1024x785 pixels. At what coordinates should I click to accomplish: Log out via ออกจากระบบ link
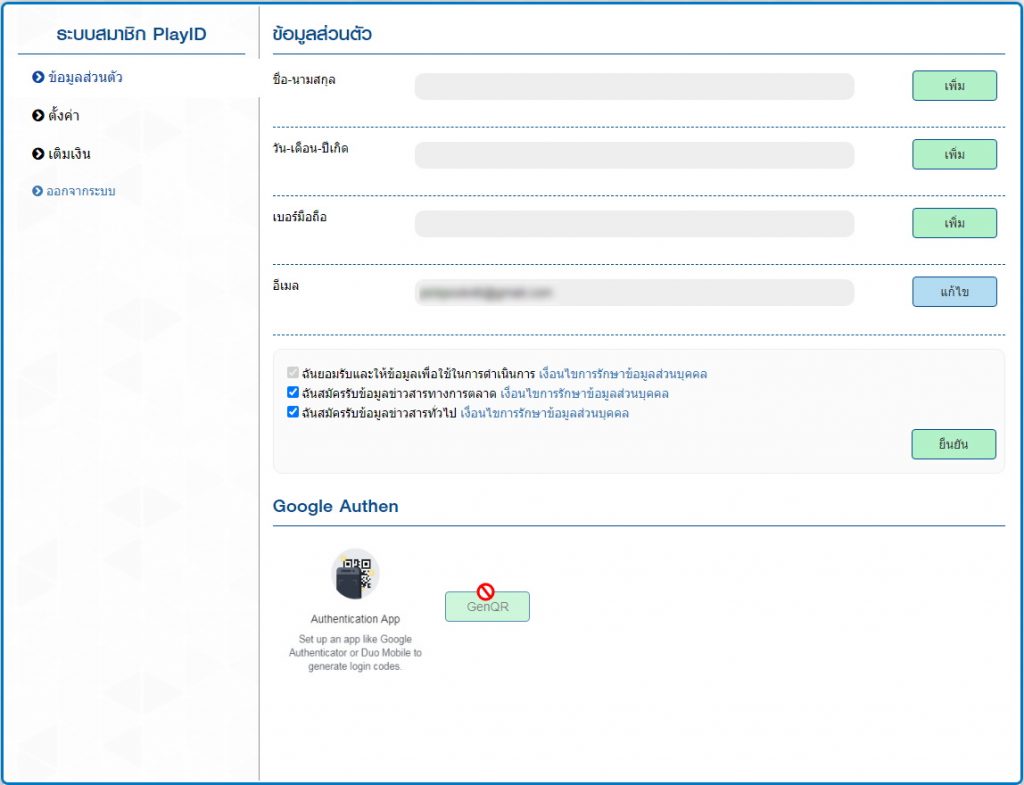tap(81, 191)
